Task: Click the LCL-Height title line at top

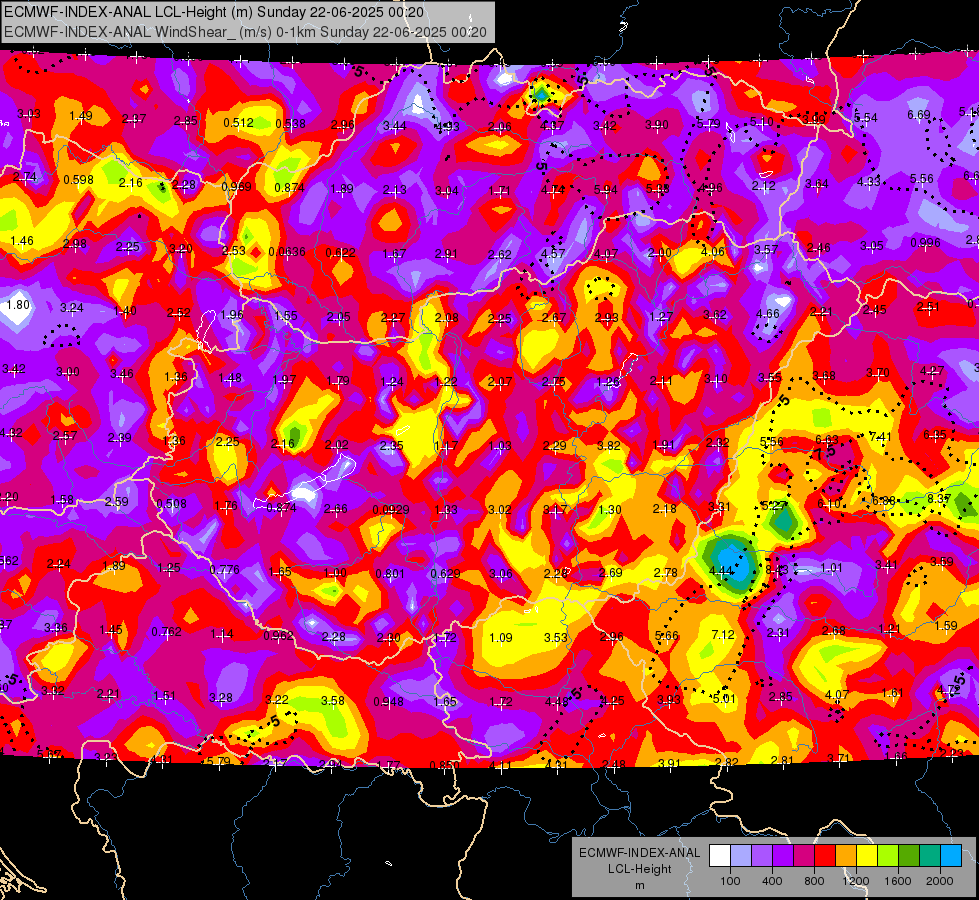Action: coord(214,12)
